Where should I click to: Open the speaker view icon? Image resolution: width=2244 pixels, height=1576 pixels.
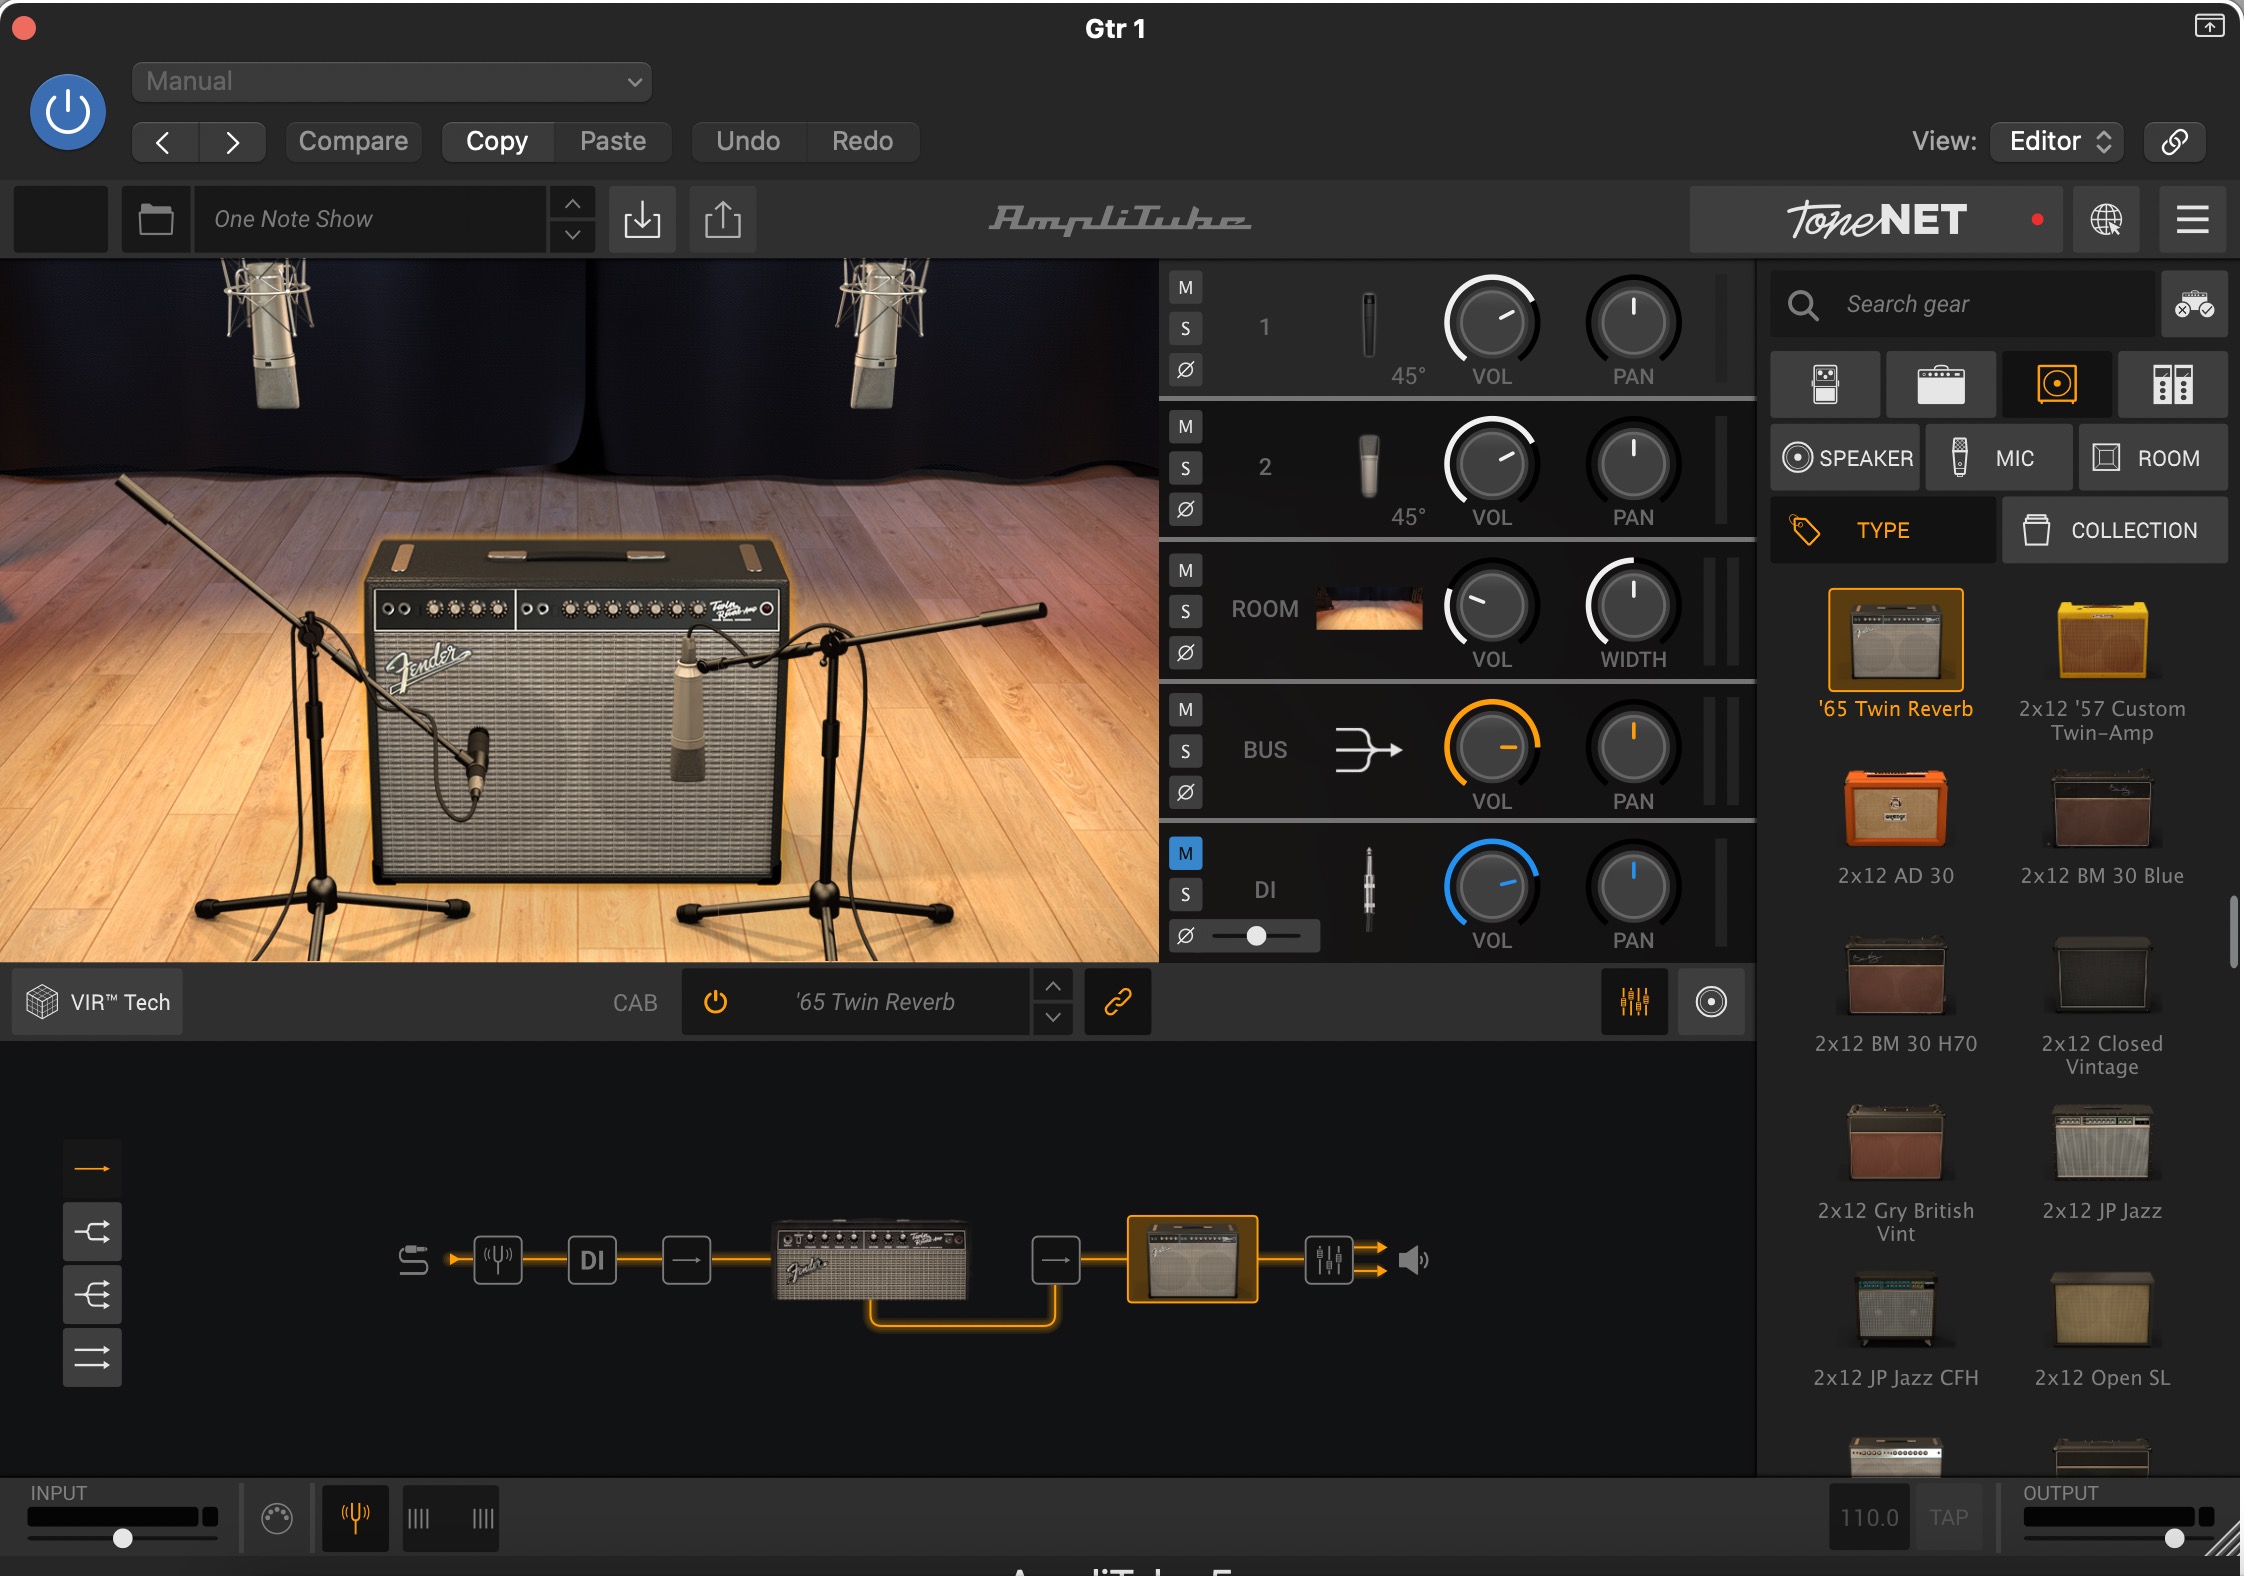[1711, 1002]
